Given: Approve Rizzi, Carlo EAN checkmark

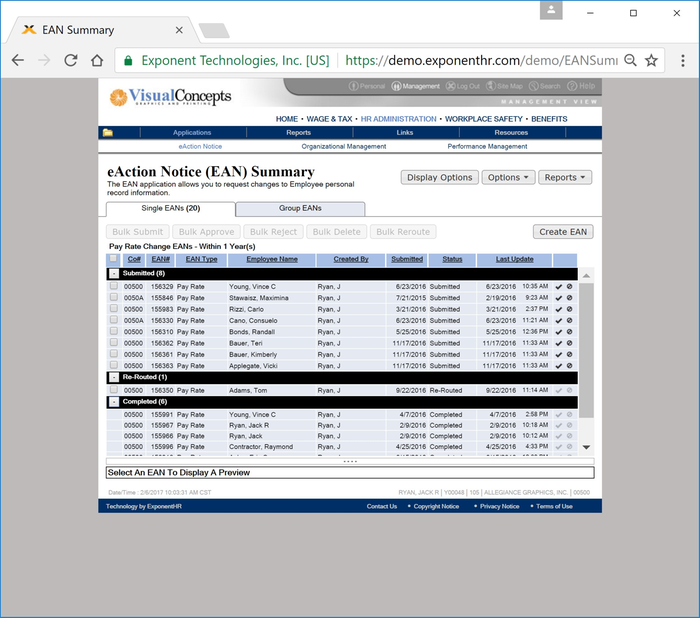Looking at the screenshot, I should [558, 309].
